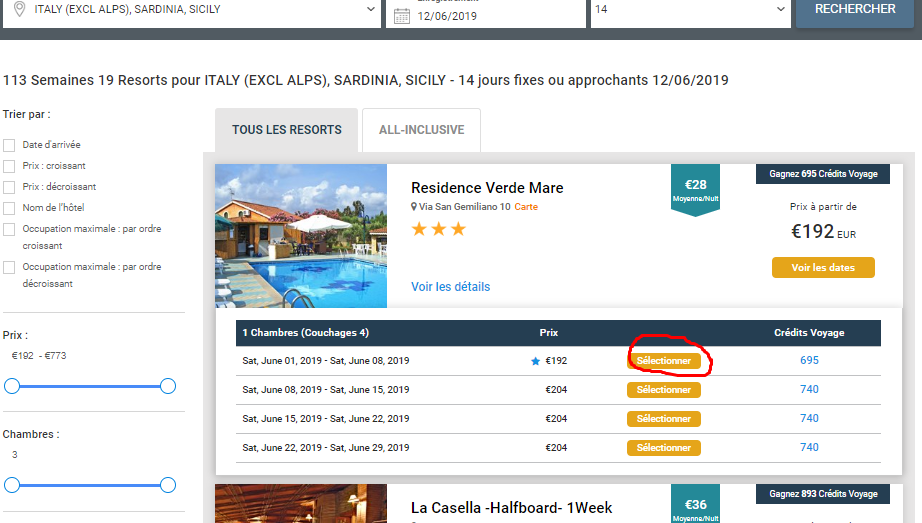The image size is (922, 523).
Task: Click the Crédits Voyage column header
Action: pos(809,332)
